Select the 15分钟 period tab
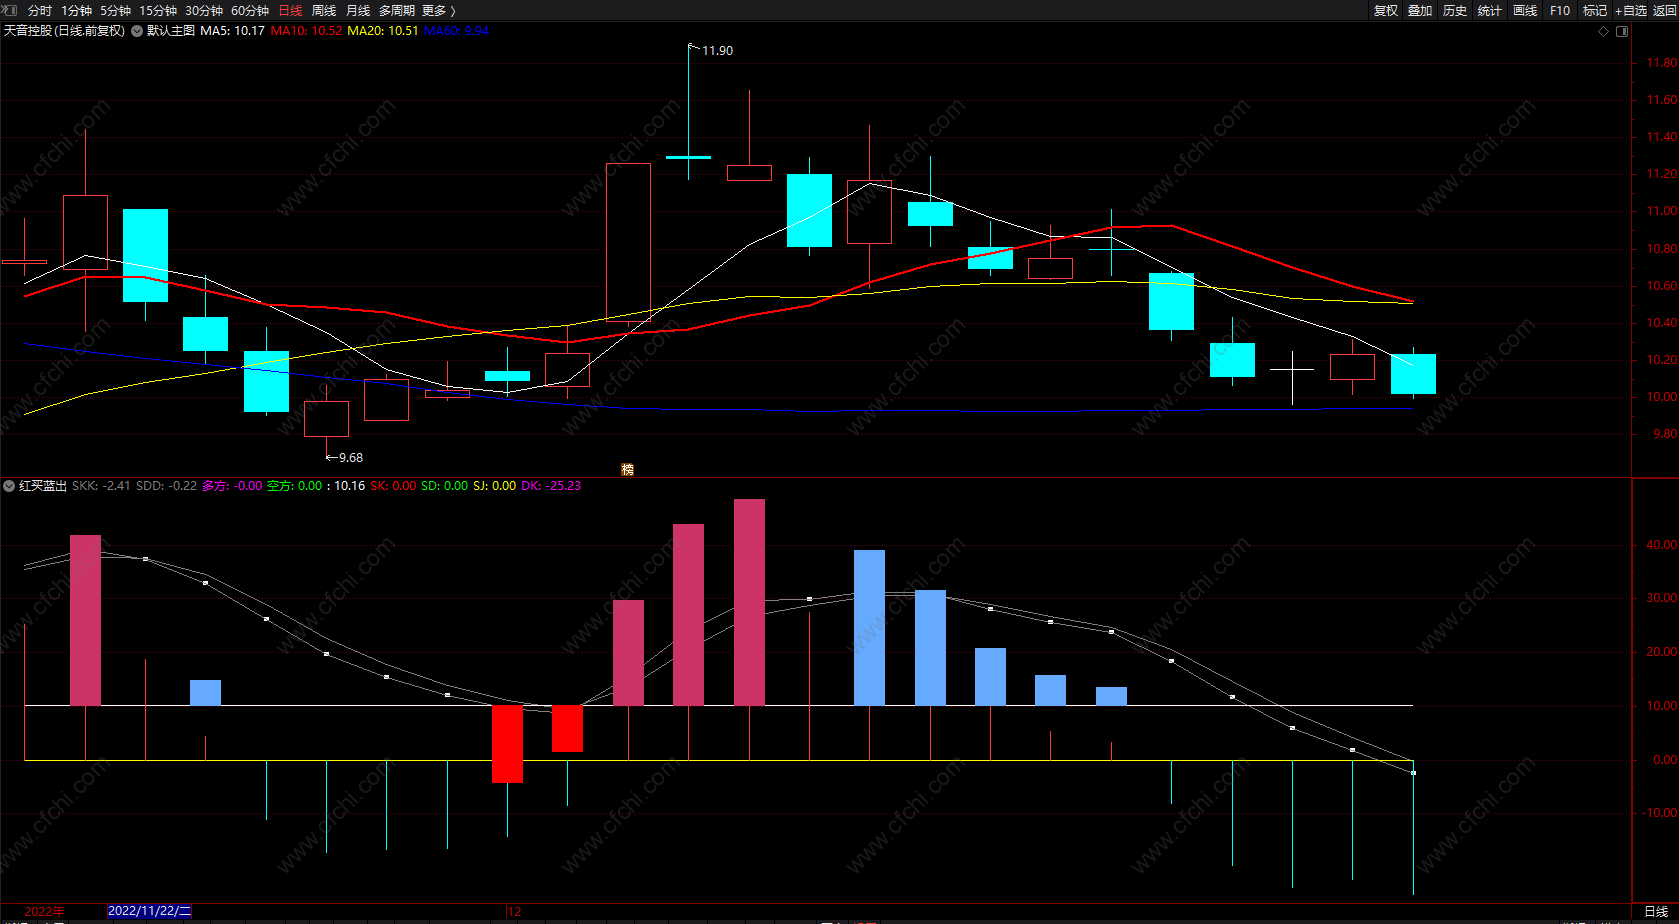The image size is (1679, 924). tap(158, 10)
